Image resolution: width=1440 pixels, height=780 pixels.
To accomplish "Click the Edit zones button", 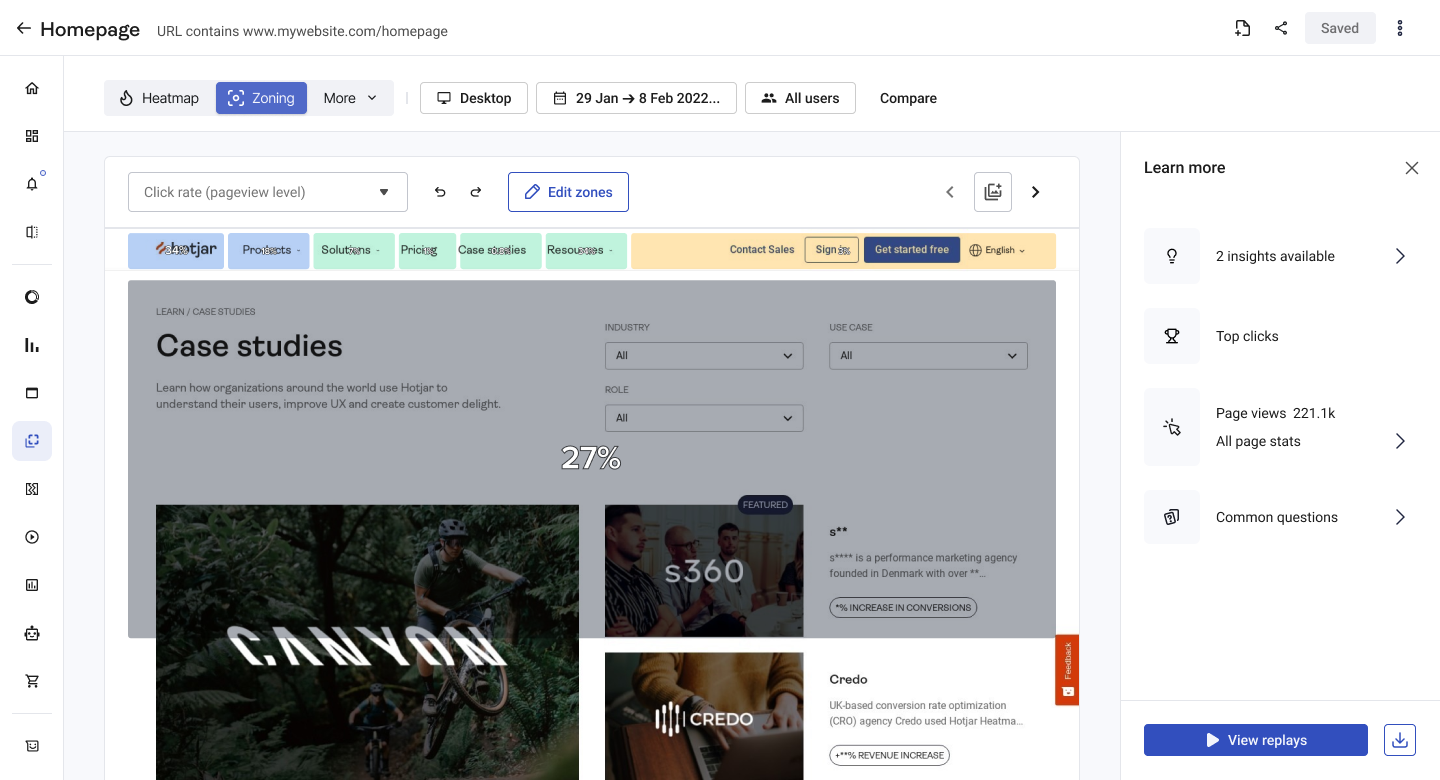I will click(568, 192).
